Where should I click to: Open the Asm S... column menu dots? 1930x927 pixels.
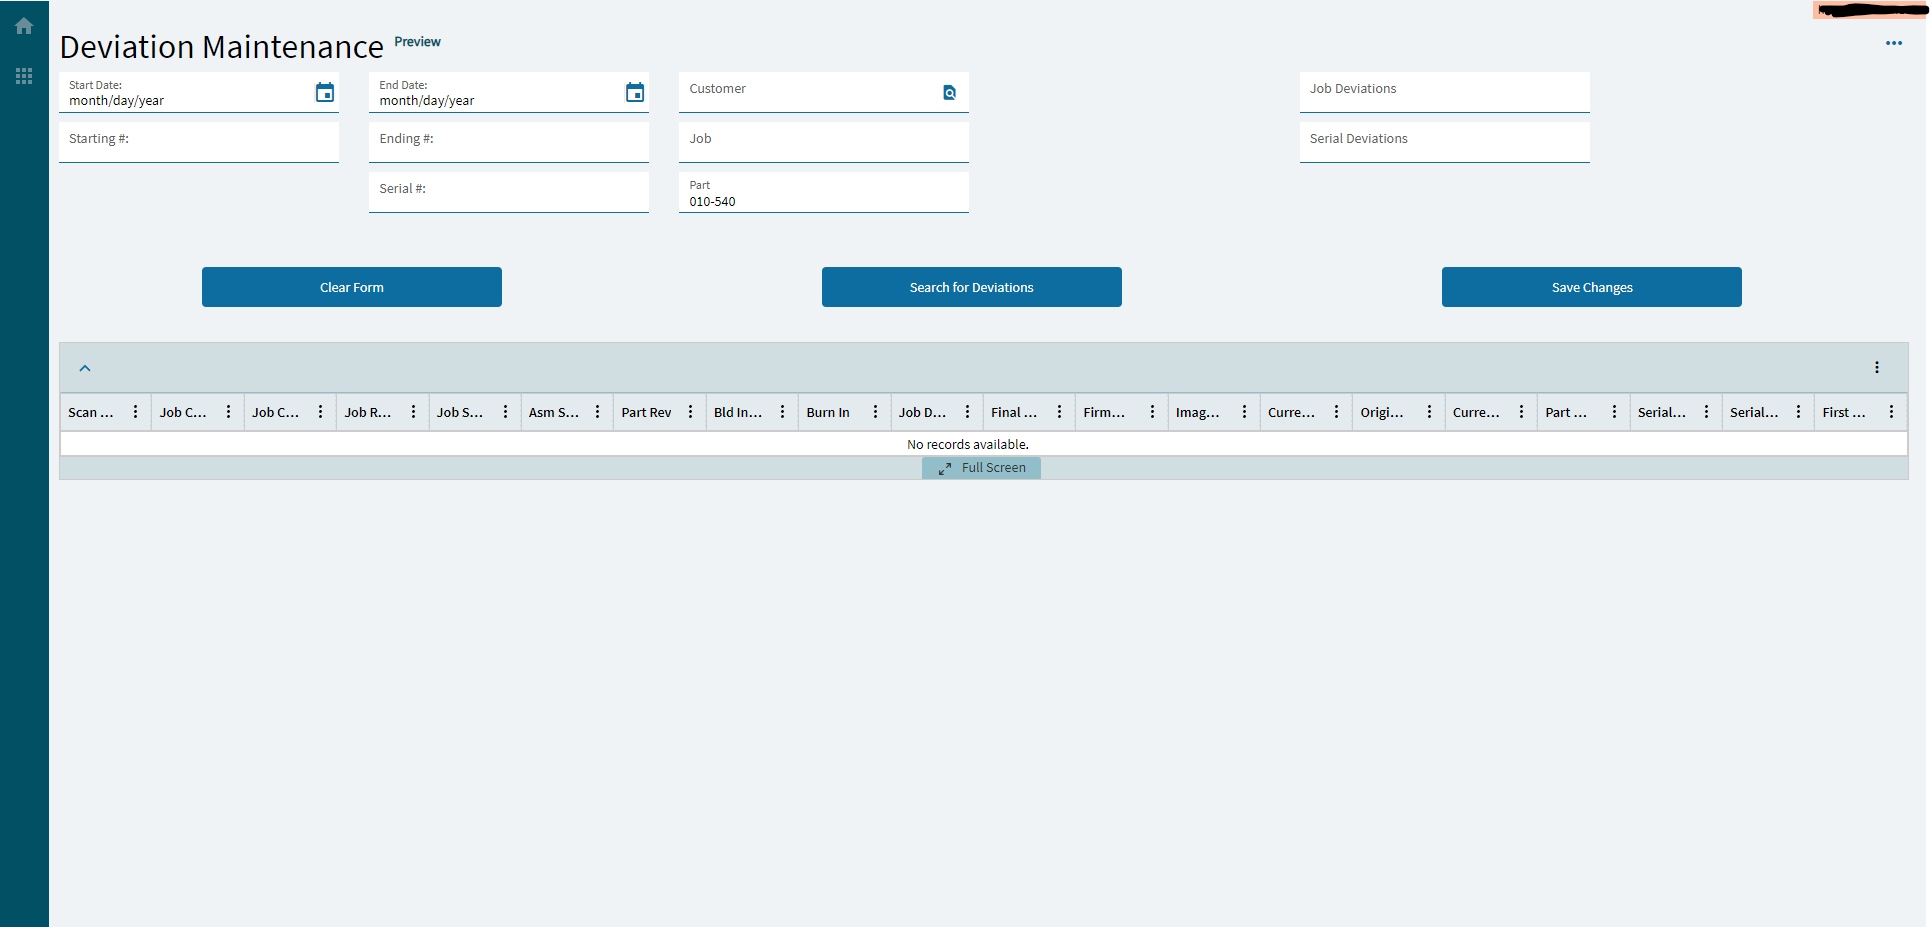(597, 412)
